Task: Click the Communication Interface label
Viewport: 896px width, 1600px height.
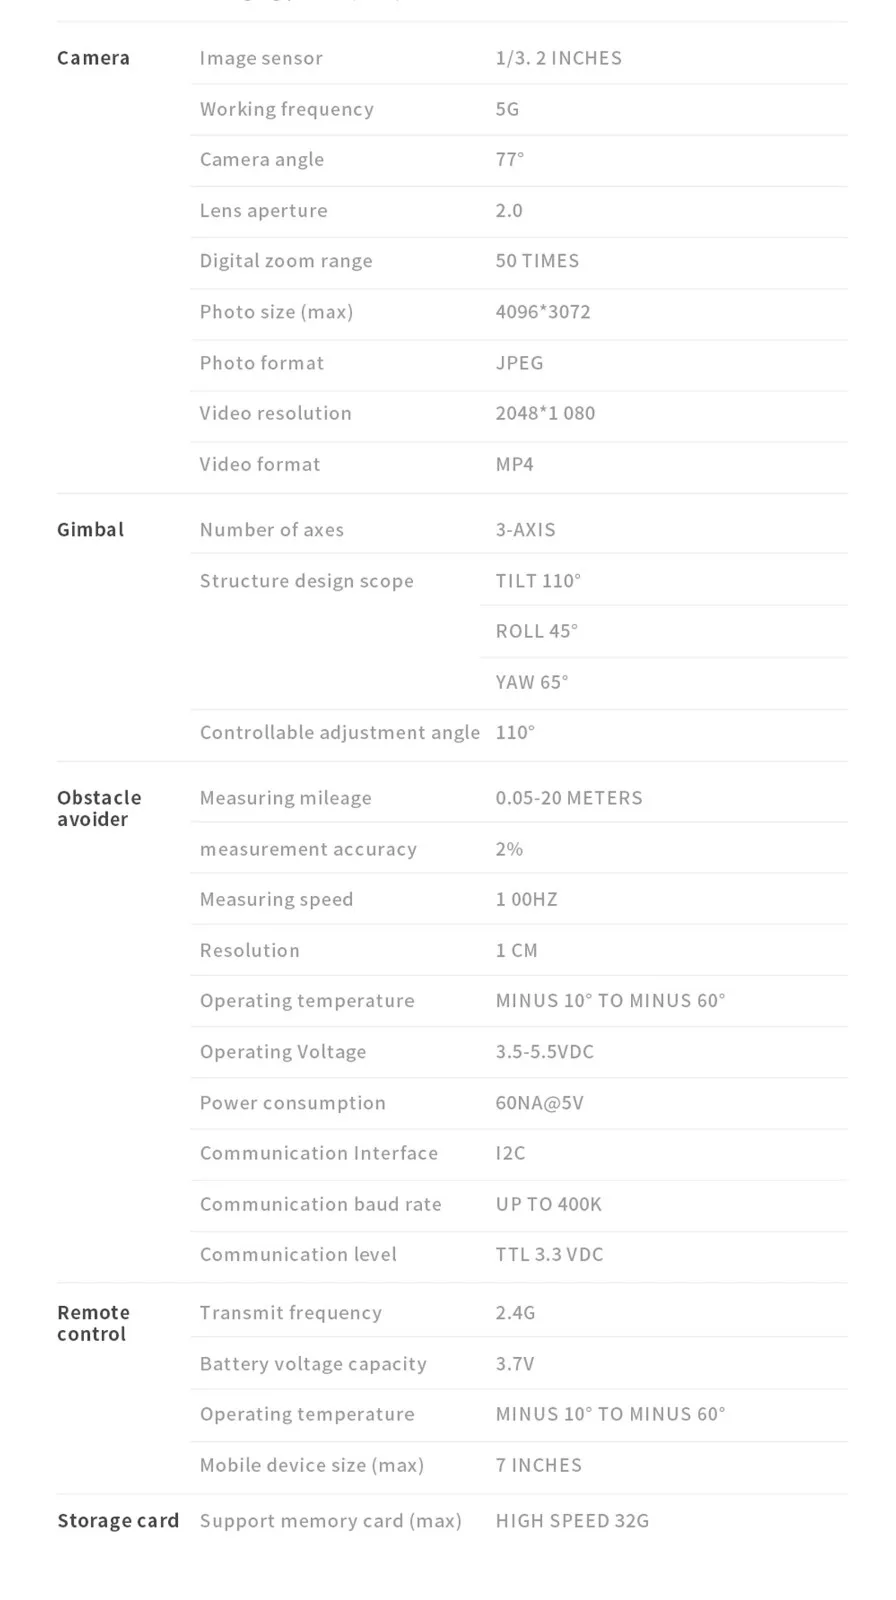Action: (319, 1153)
